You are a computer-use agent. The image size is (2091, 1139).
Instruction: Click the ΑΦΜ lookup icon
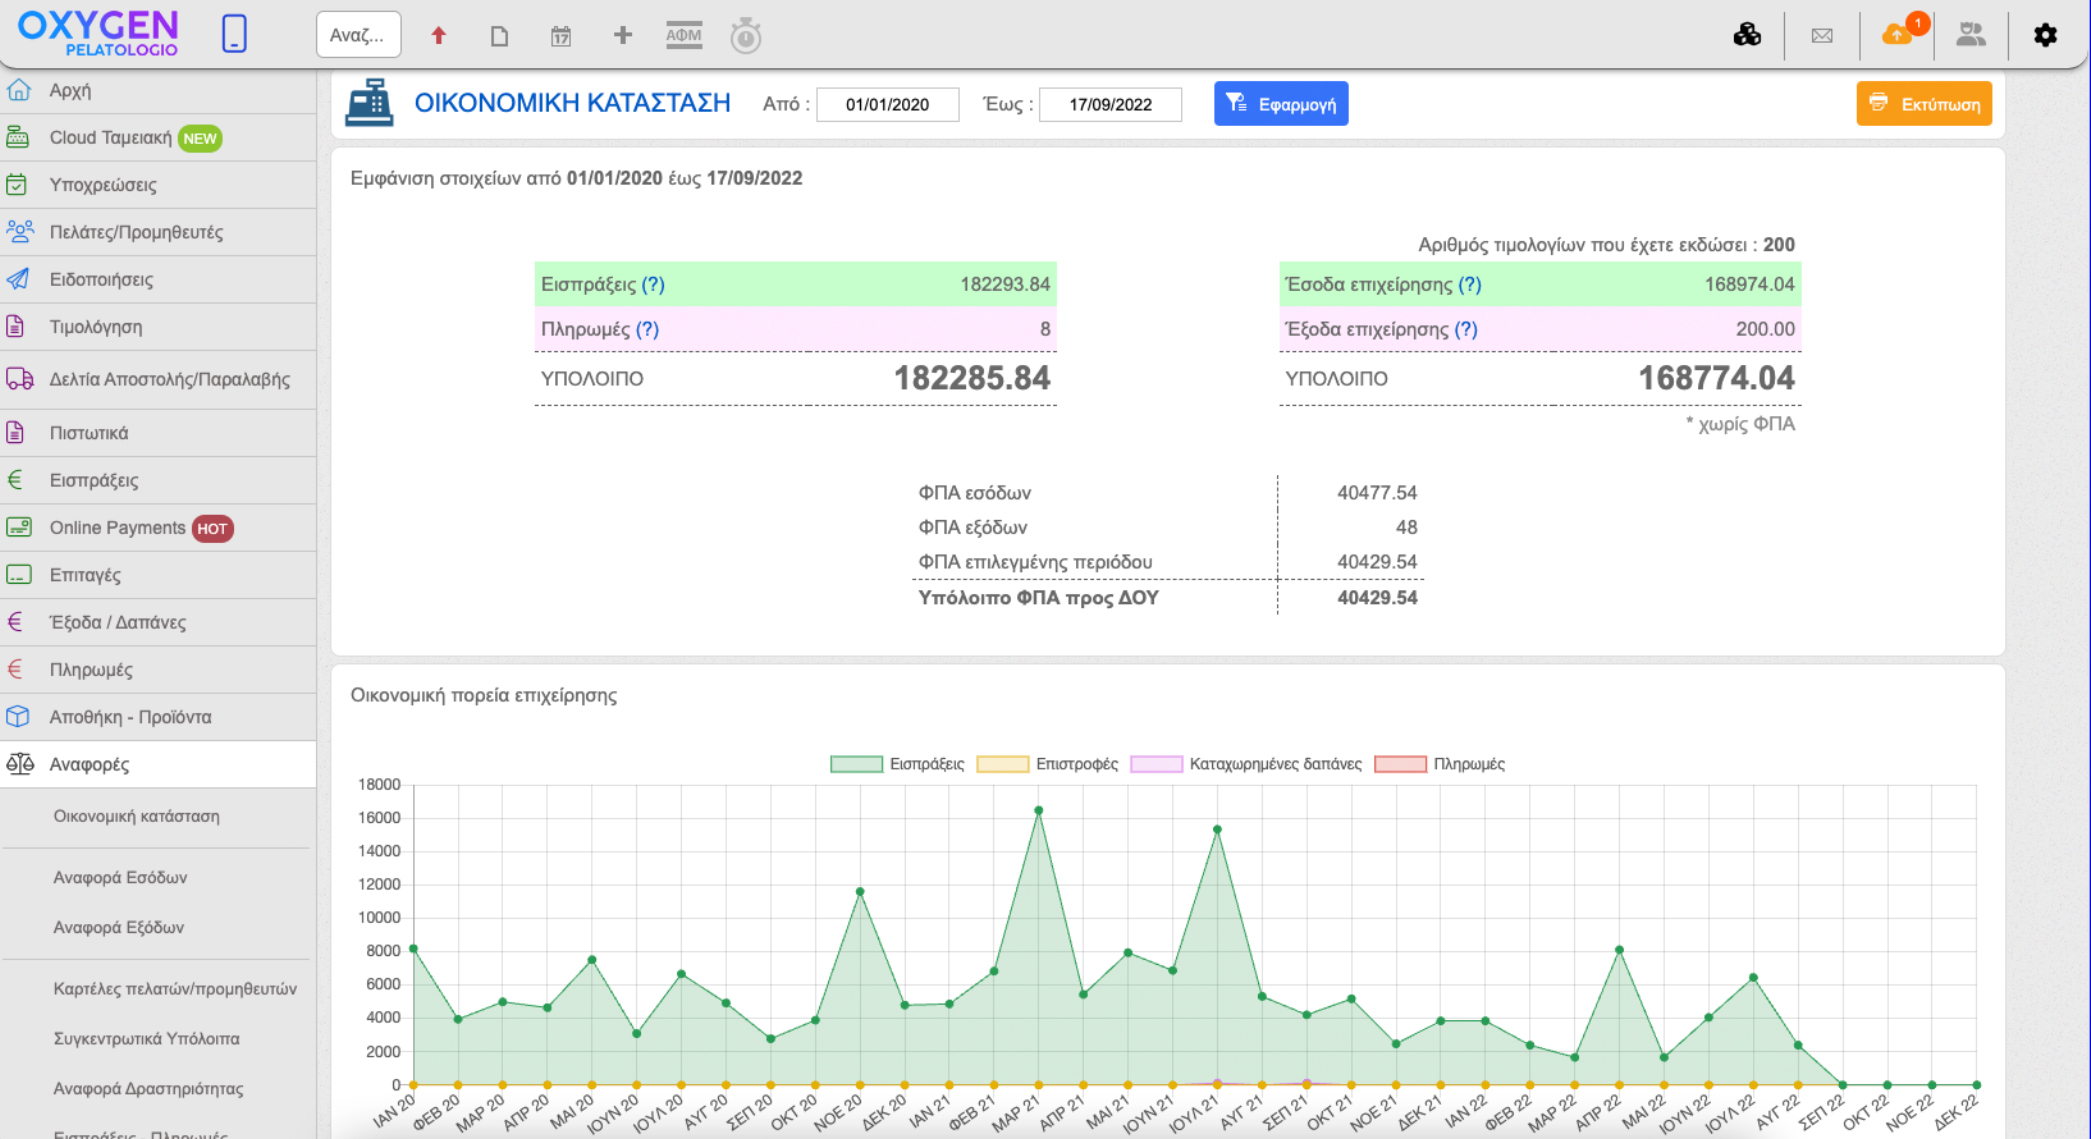(x=684, y=36)
